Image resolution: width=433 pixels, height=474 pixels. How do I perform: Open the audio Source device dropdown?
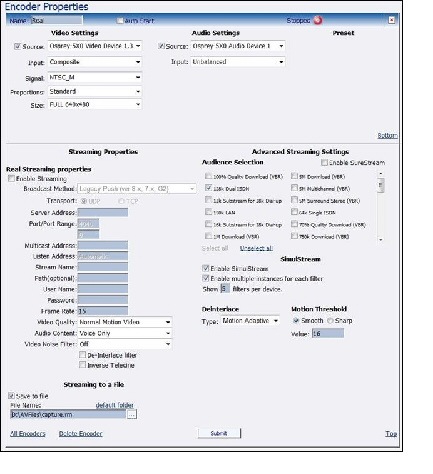click(238, 46)
